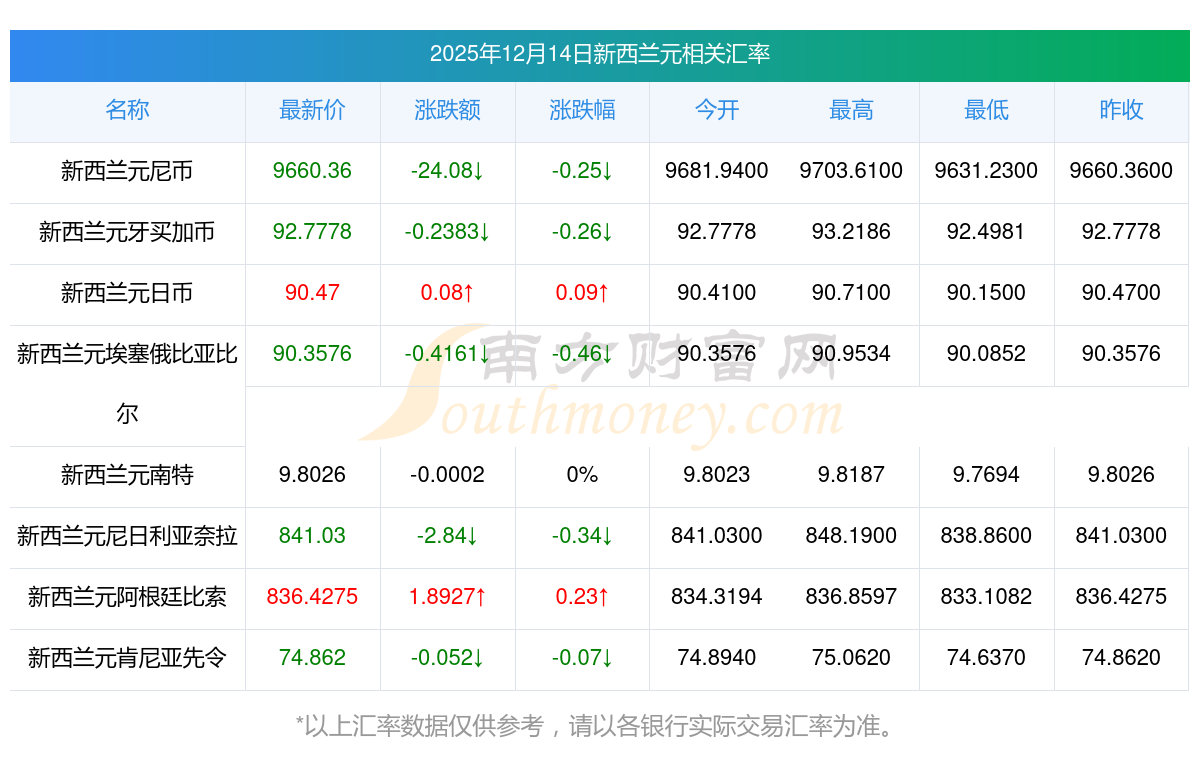The image size is (1200, 757).
Task: Click the red 836.4275 latest price
Action: coord(312,598)
